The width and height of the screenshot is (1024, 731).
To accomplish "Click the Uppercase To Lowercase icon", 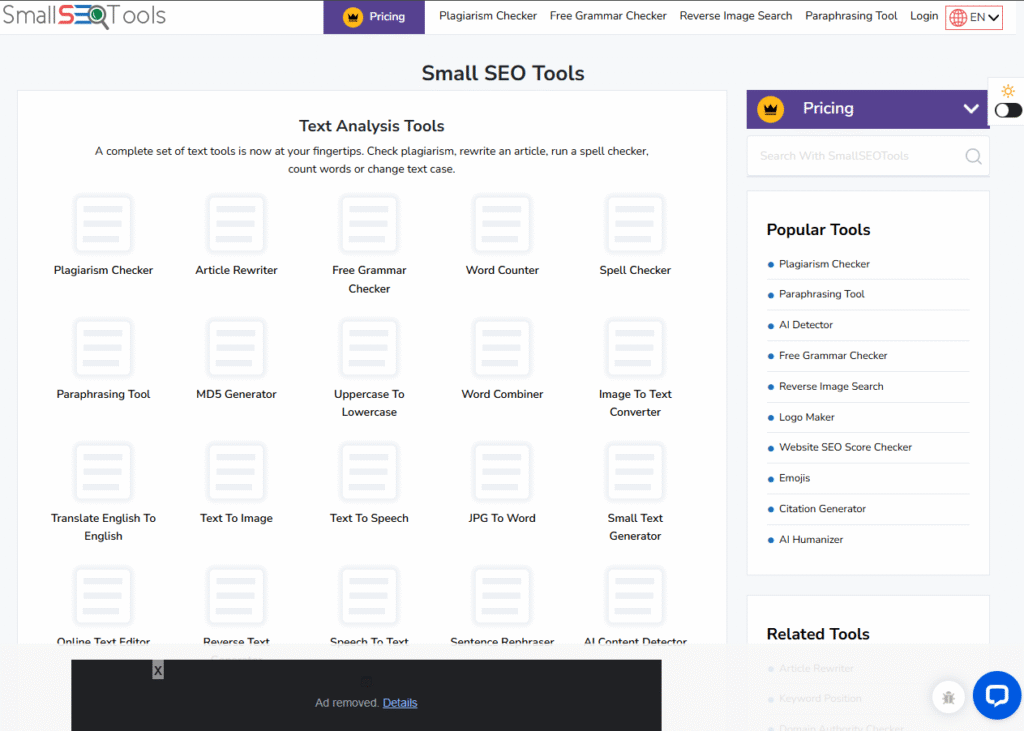I will (x=369, y=348).
